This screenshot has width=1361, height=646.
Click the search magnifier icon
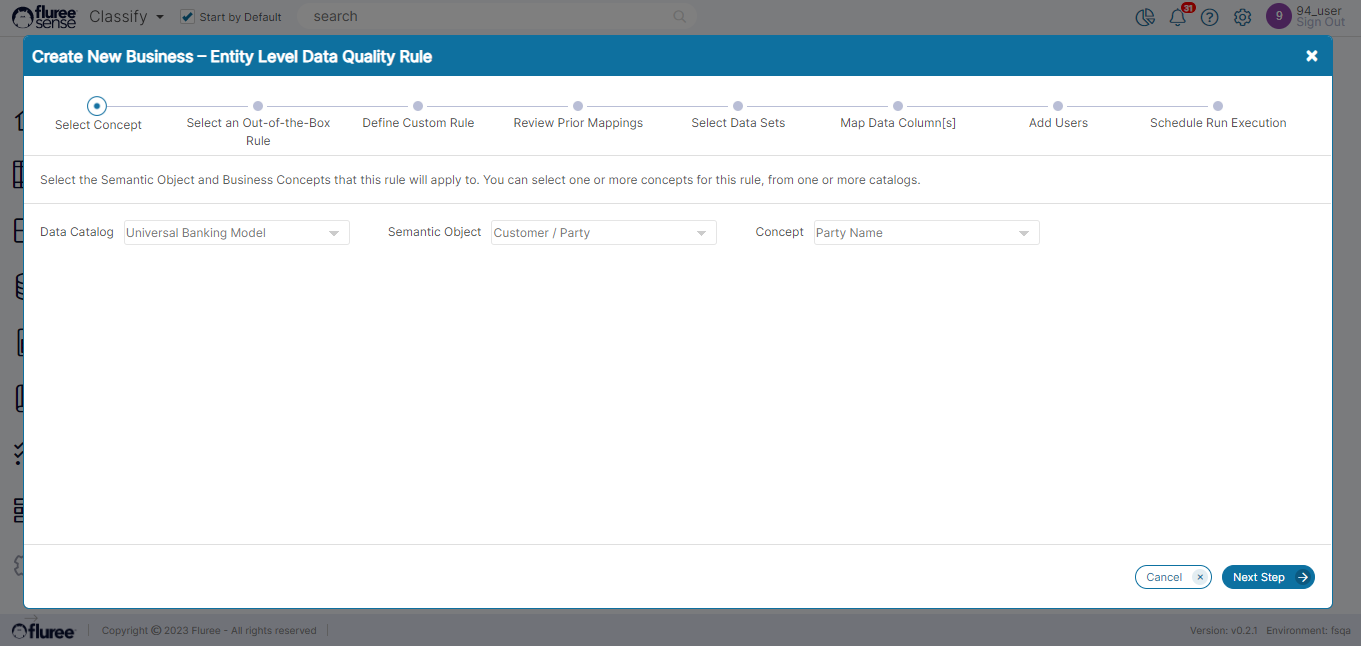(x=680, y=17)
